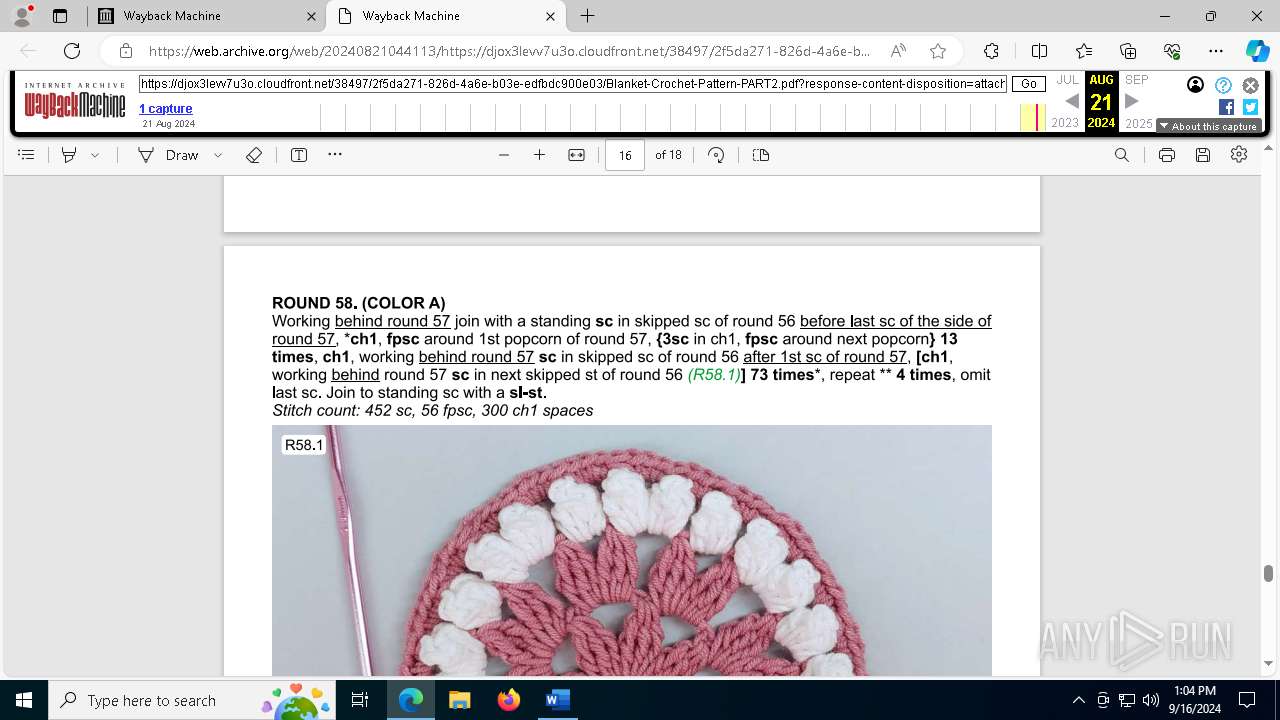Open the Copilot sidebar
Screen dimensions: 1280x720
[x=1257, y=51]
